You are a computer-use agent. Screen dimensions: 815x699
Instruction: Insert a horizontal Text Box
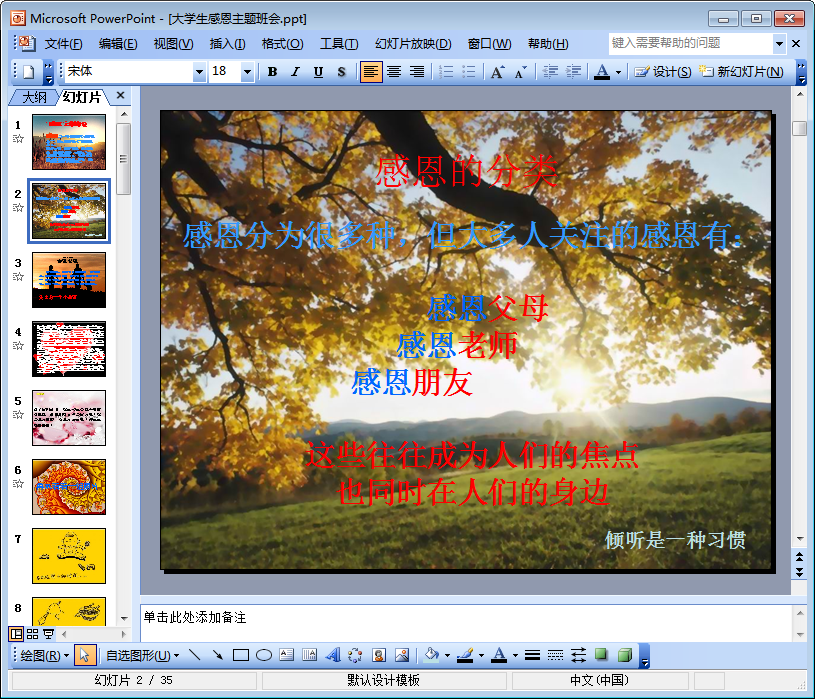click(x=286, y=655)
